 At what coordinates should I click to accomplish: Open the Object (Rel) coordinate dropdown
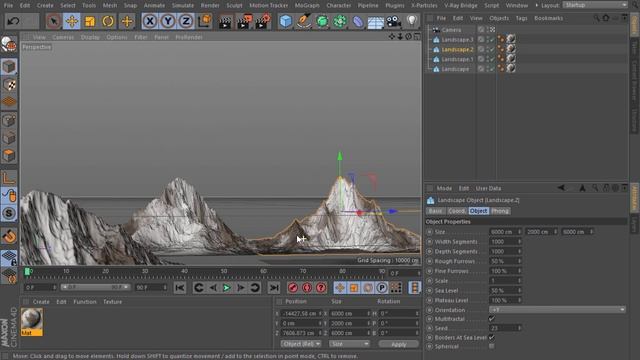[x=300, y=344]
